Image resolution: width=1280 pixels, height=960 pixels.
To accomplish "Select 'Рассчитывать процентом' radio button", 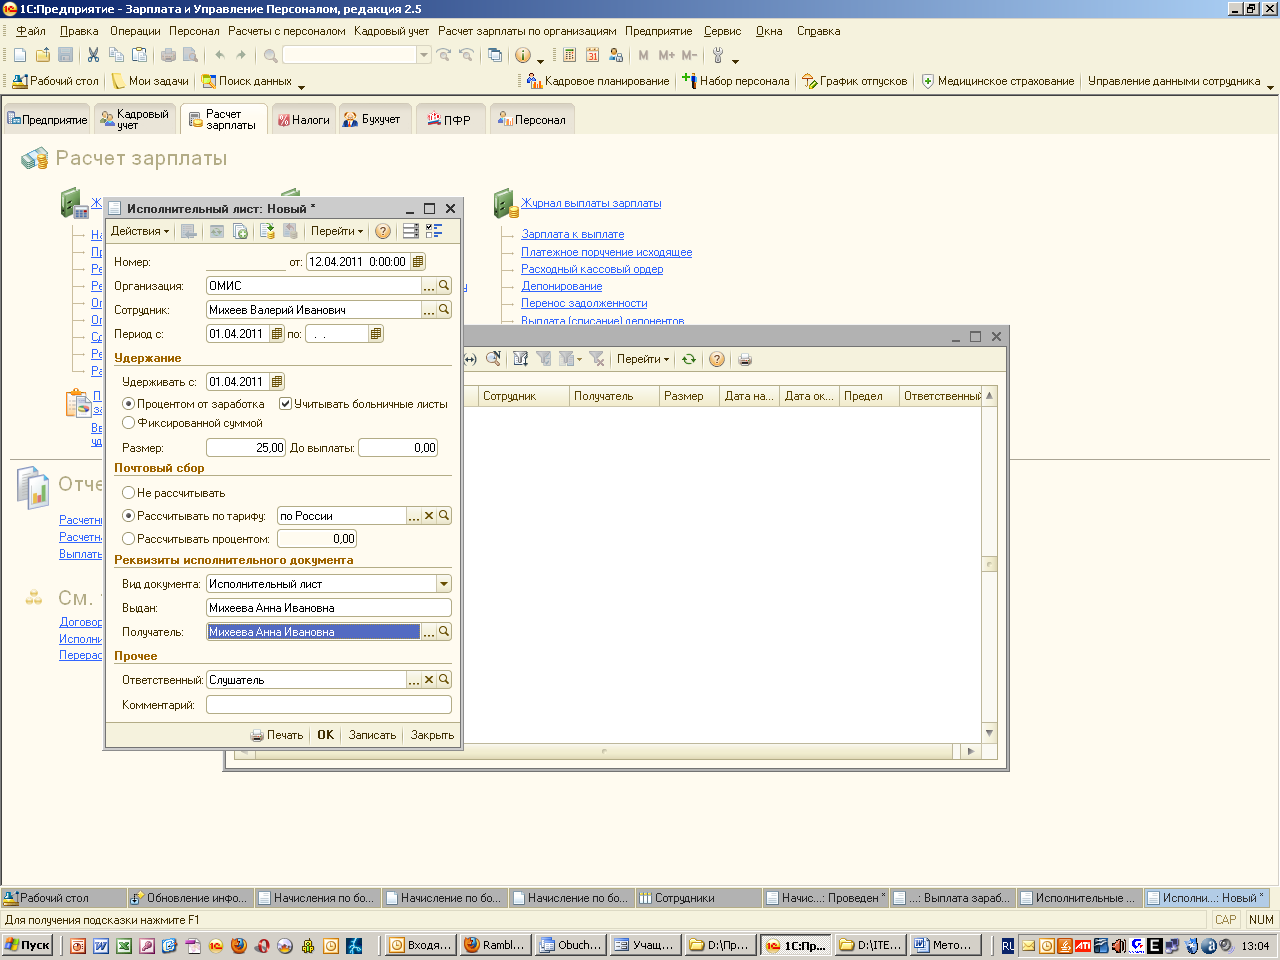I will click(x=128, y=539).
